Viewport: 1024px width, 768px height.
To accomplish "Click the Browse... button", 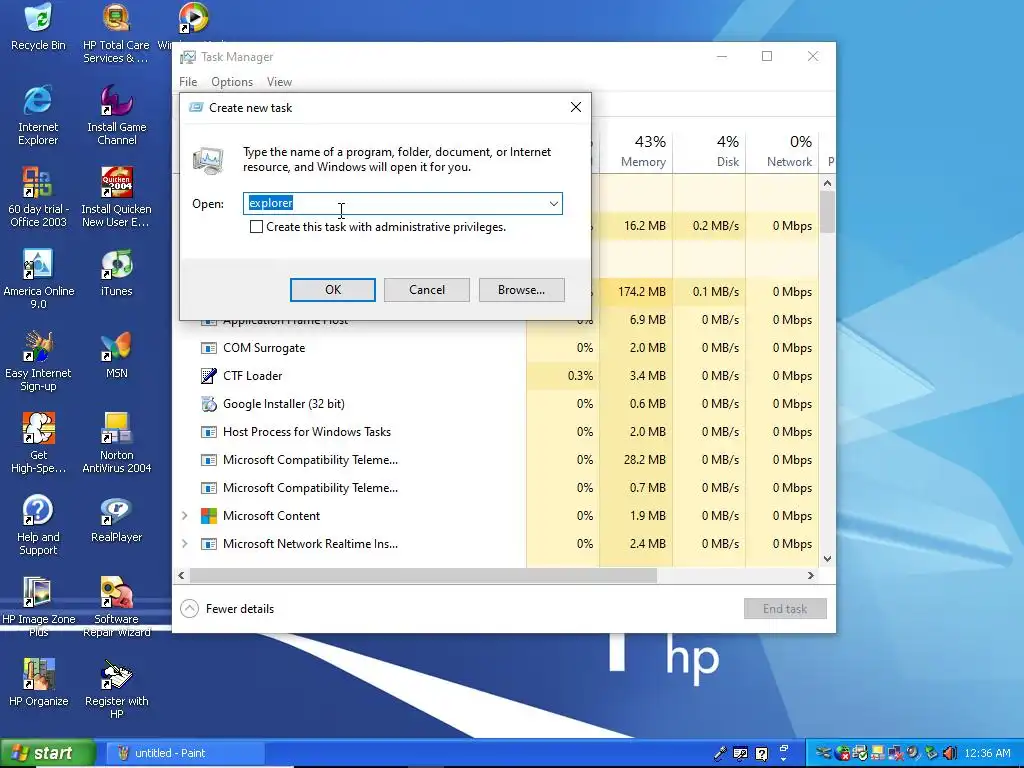I will click(x=521, y=290).
